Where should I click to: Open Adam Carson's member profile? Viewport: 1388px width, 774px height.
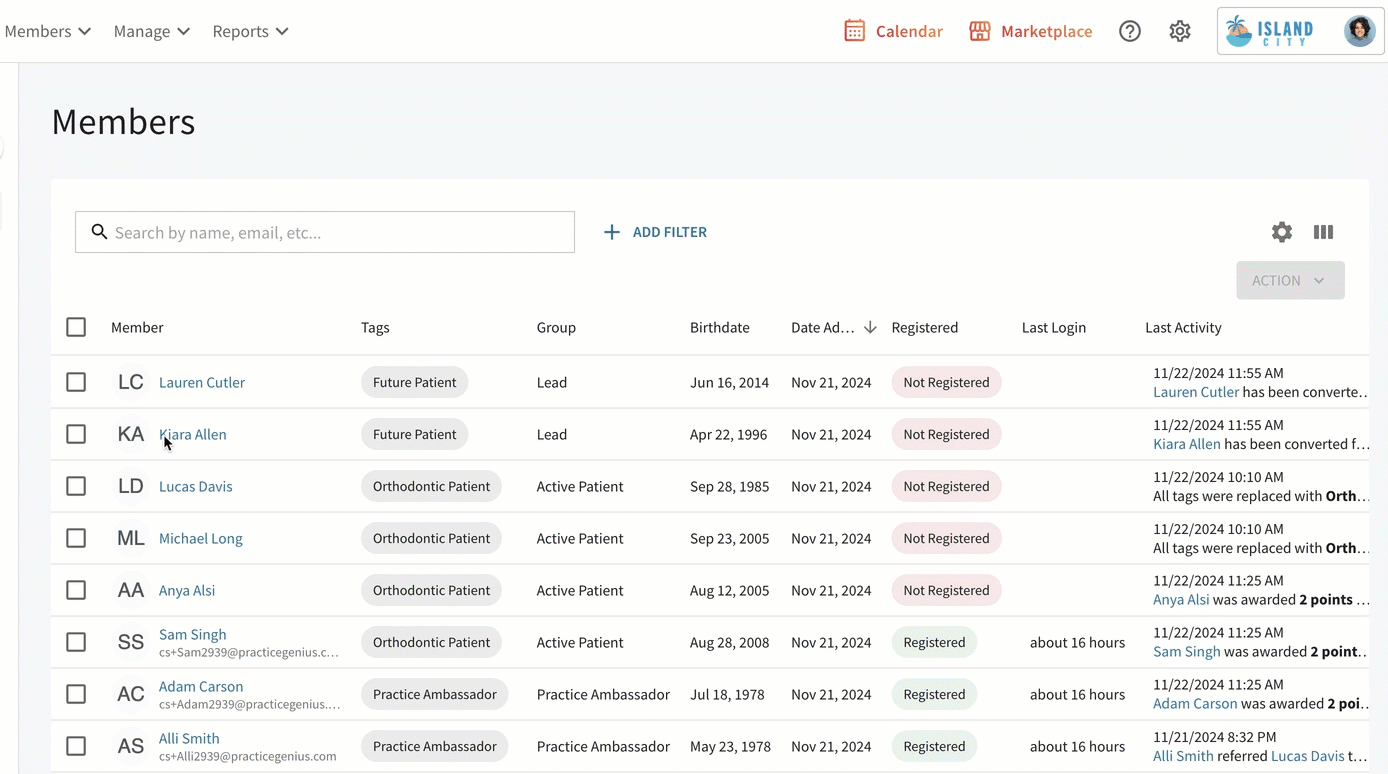(201, 686)
